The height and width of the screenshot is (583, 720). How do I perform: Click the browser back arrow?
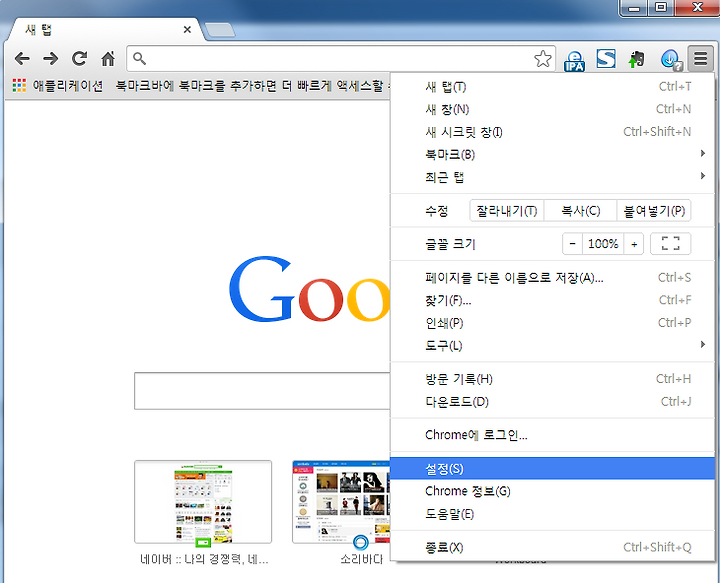tap(22, 59)
